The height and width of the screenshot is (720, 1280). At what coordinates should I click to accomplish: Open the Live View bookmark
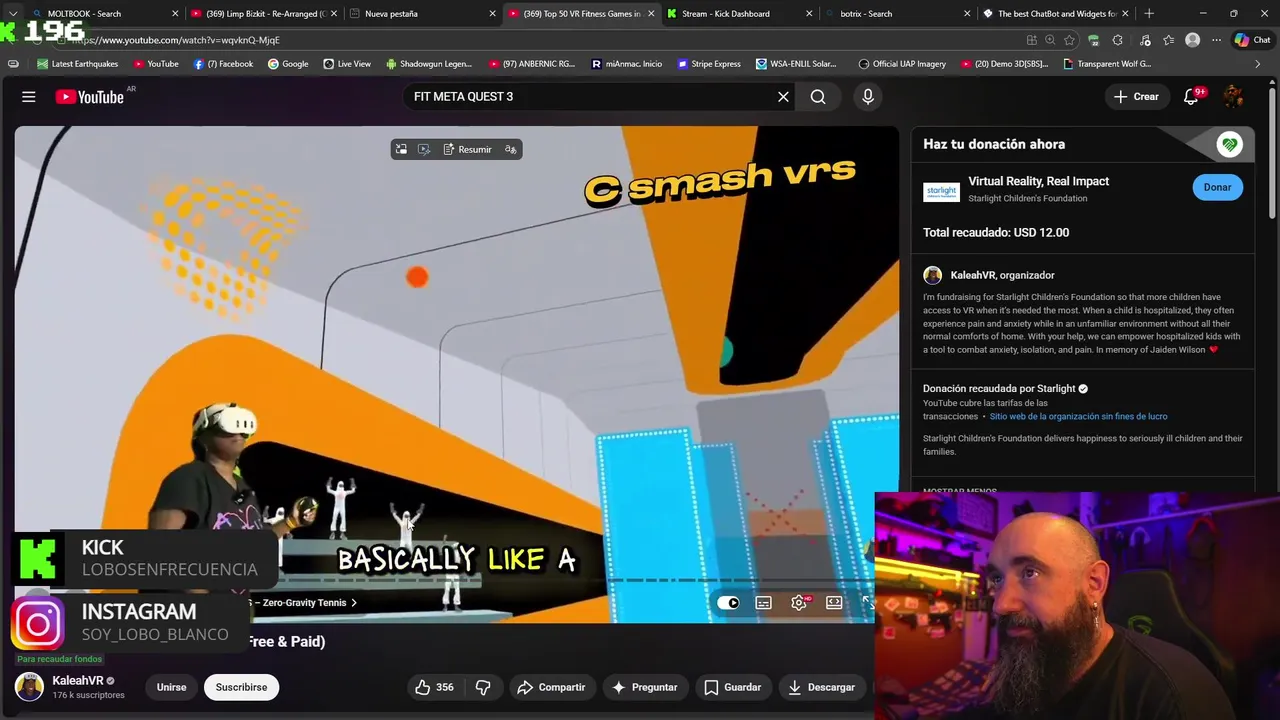347,64
